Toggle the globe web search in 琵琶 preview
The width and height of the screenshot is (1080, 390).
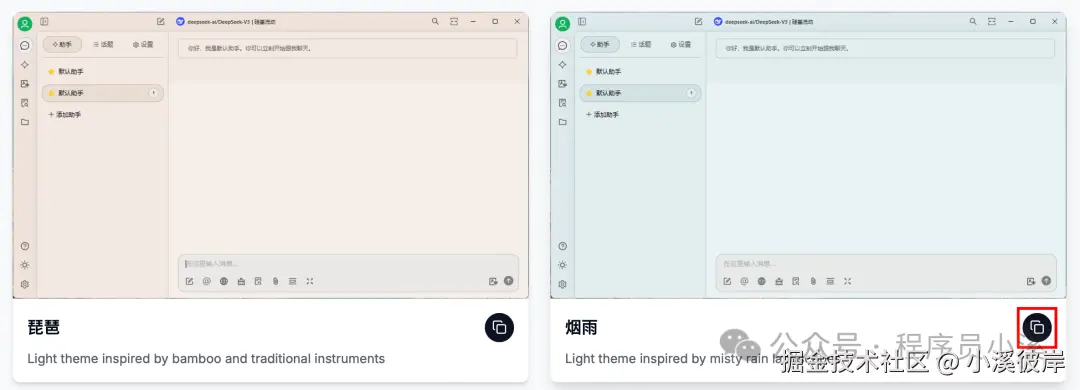(224, 281)
